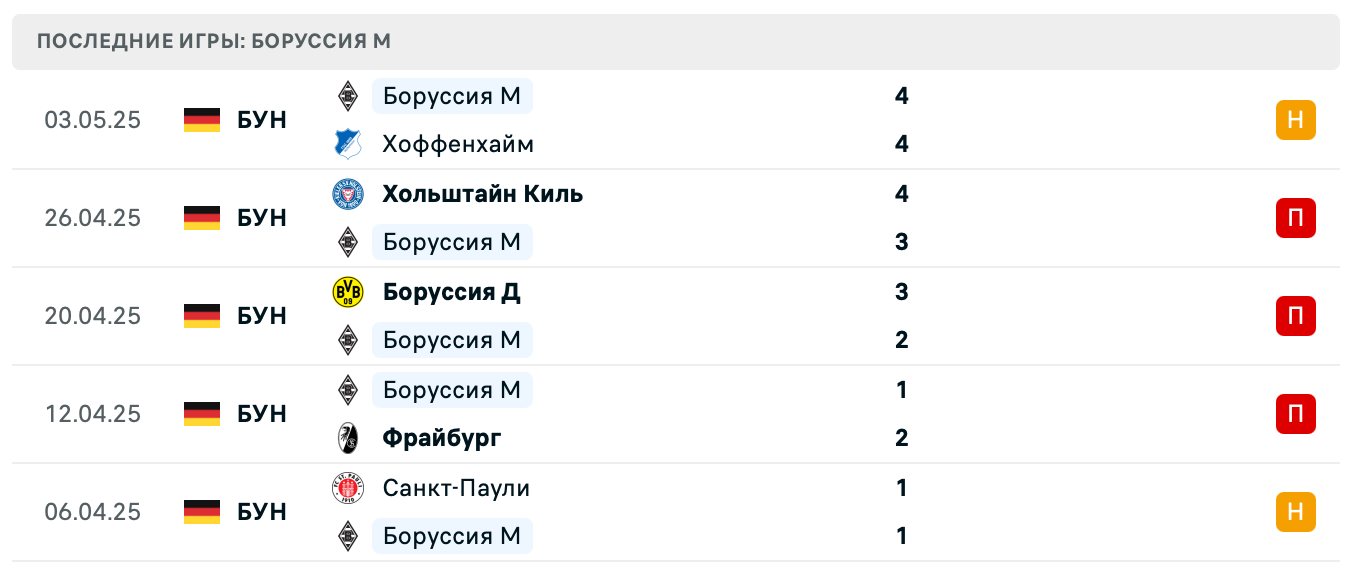The width and height of the screenshot is (1352, 576).
Task: Click the Holstein Kiel club badge
Action: tap(350, 194)
